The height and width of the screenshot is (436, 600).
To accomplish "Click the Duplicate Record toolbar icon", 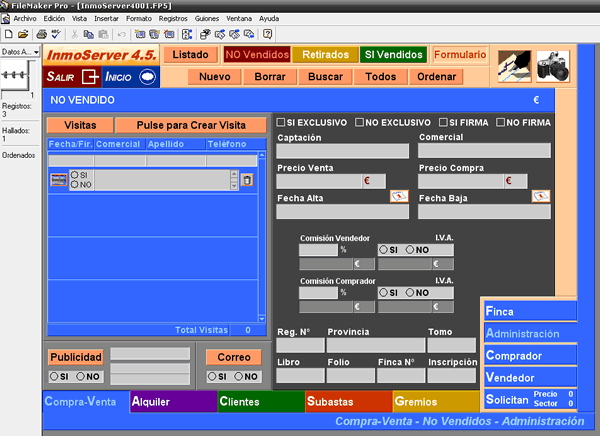I will click(155, 34).
